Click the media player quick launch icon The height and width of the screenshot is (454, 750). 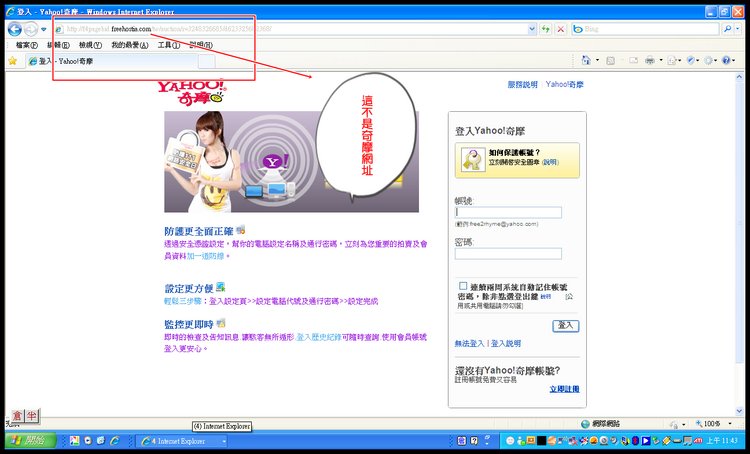pos(88,441)
